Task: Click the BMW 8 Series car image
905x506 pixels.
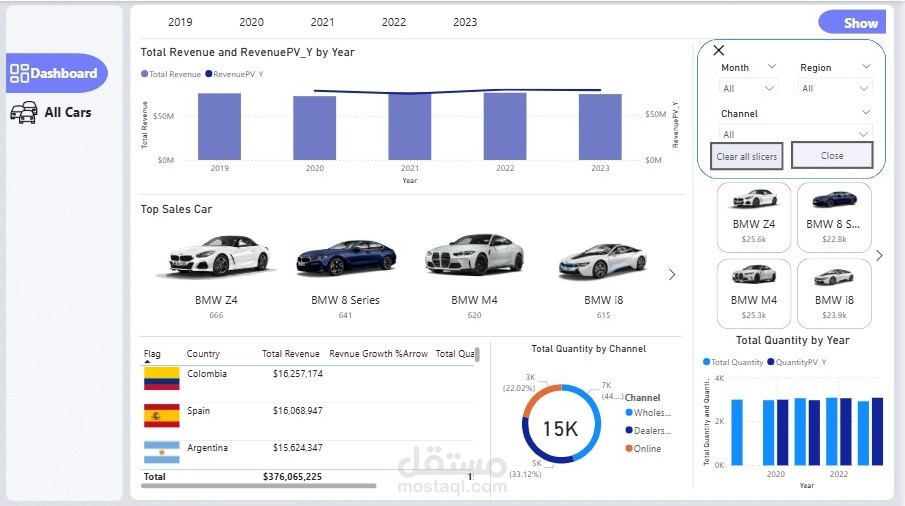Action: click(346, 257)
